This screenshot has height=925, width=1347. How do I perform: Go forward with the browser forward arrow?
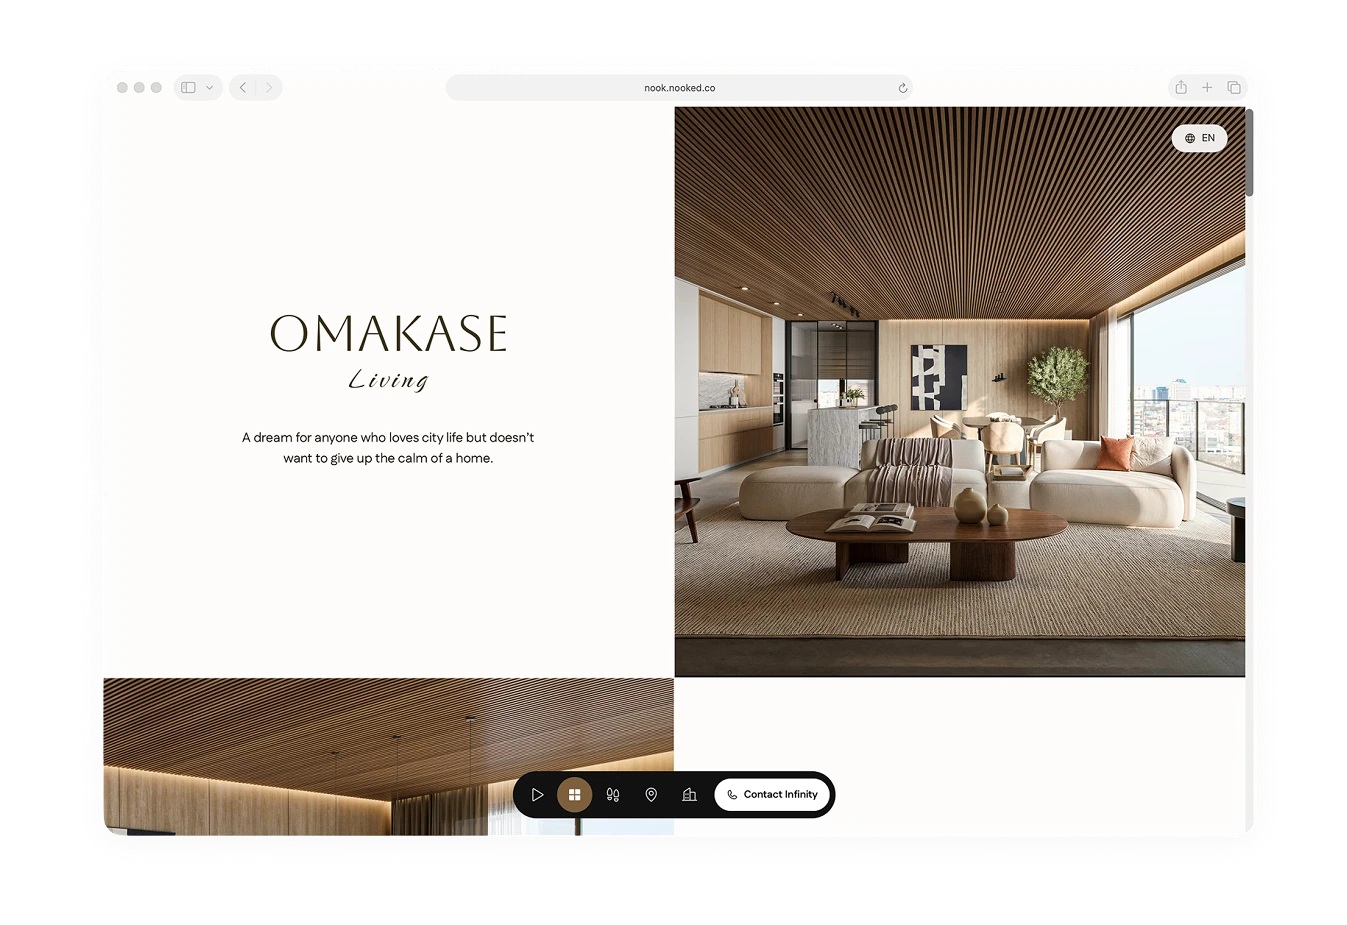click(x=269, y=88)
